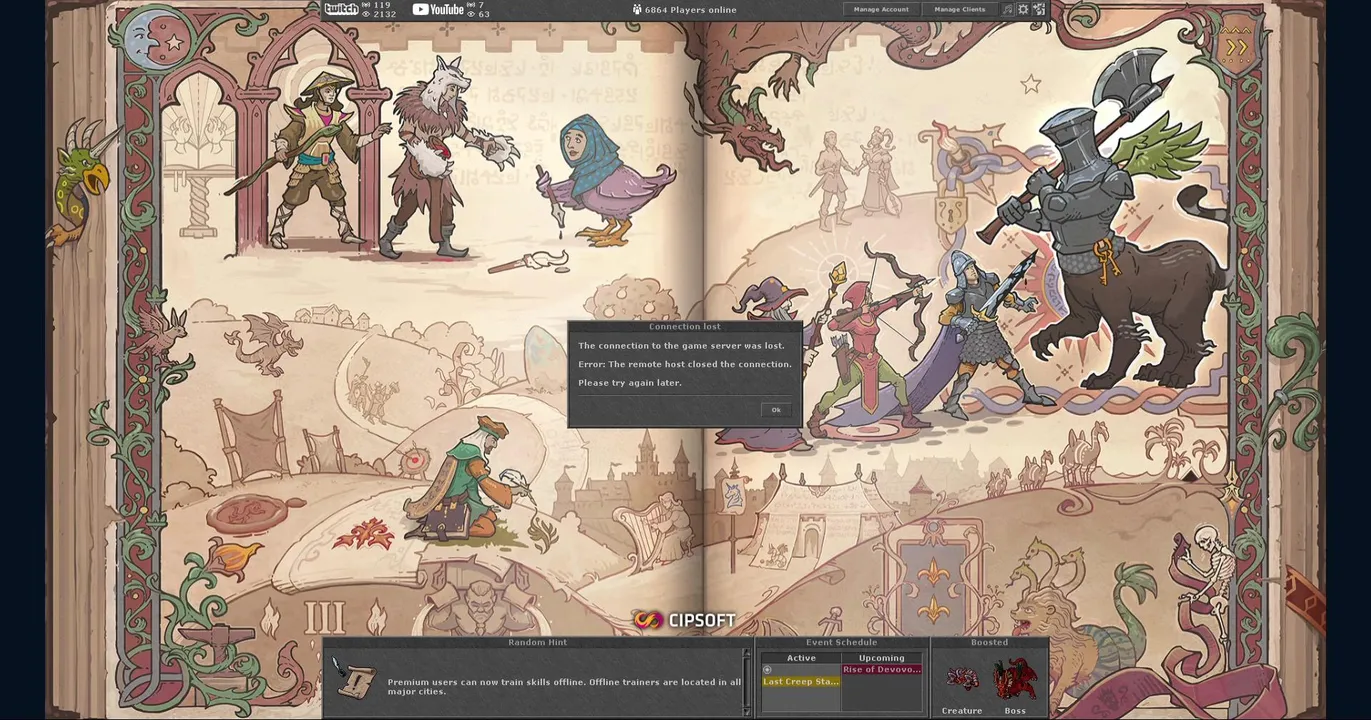Click Twitch viewer count '2132'

point(385,14)
